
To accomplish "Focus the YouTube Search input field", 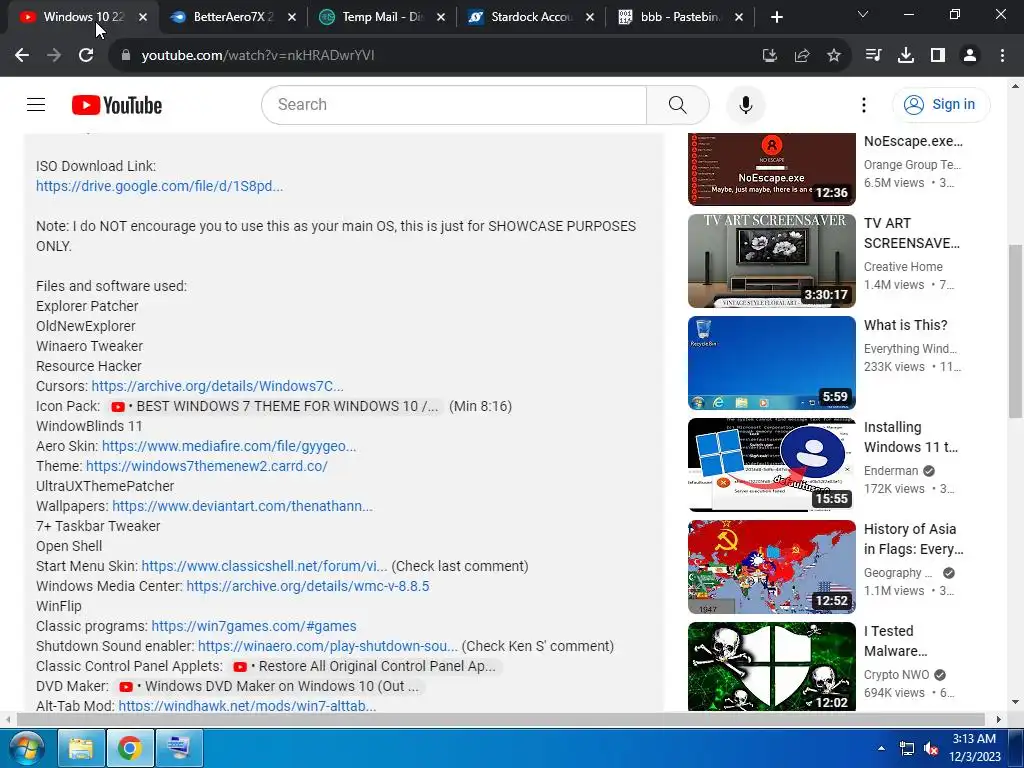I will 454,104.
